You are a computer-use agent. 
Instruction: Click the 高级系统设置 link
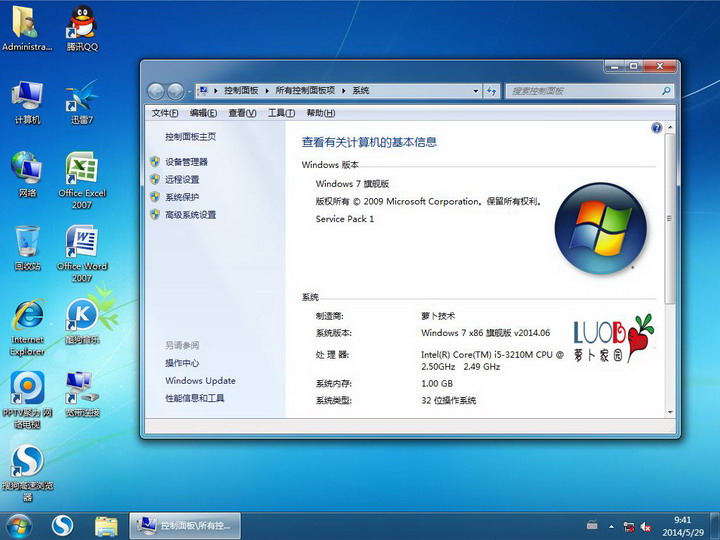click(190, 215)
